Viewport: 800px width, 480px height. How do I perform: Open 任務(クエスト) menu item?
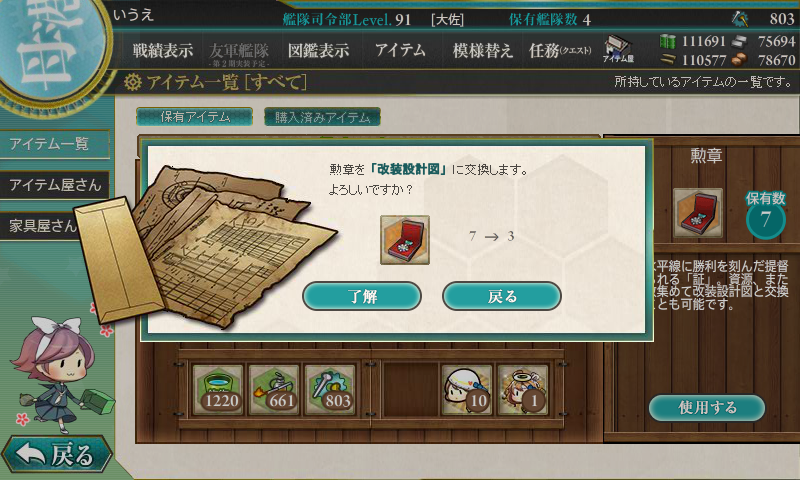pyautogui.click(x=560, y=50)
